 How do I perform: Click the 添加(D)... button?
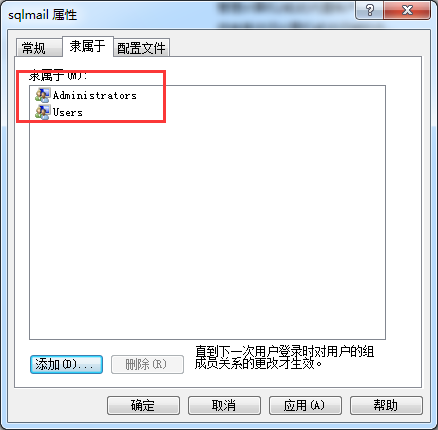click(x=66, y=364)
